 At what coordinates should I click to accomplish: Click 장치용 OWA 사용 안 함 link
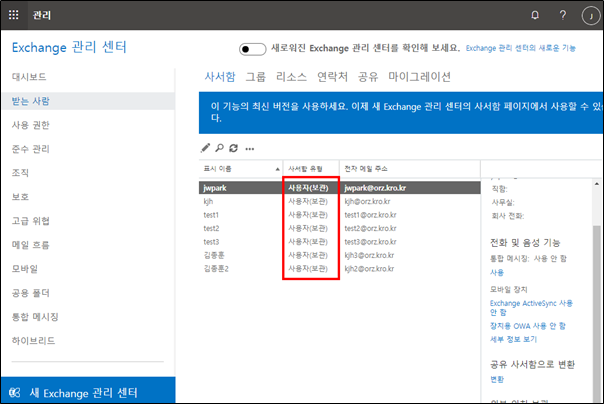click(x=527, y=326)
